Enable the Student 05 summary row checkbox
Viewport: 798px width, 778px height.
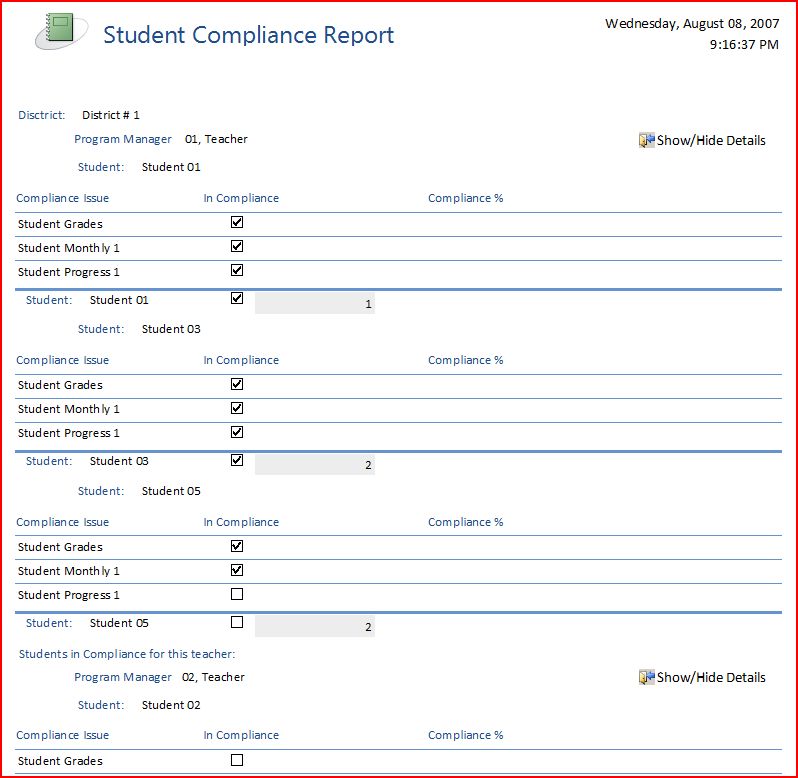click(x=237, y=622)
